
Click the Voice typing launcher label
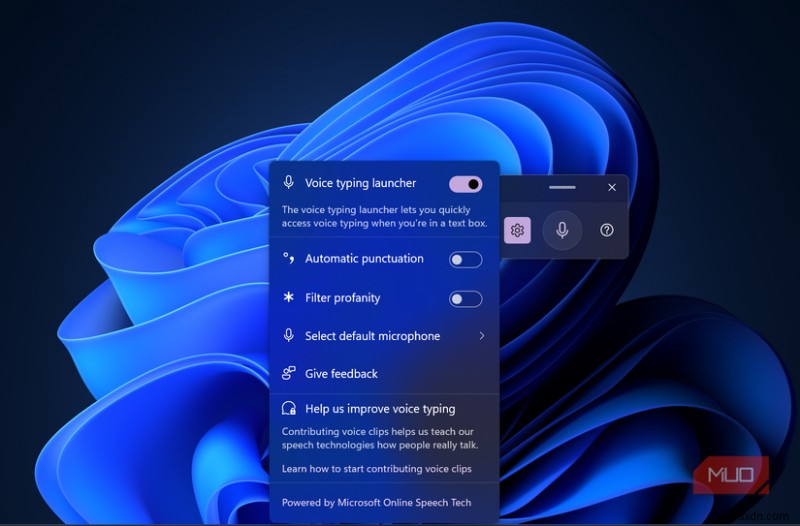360,183
